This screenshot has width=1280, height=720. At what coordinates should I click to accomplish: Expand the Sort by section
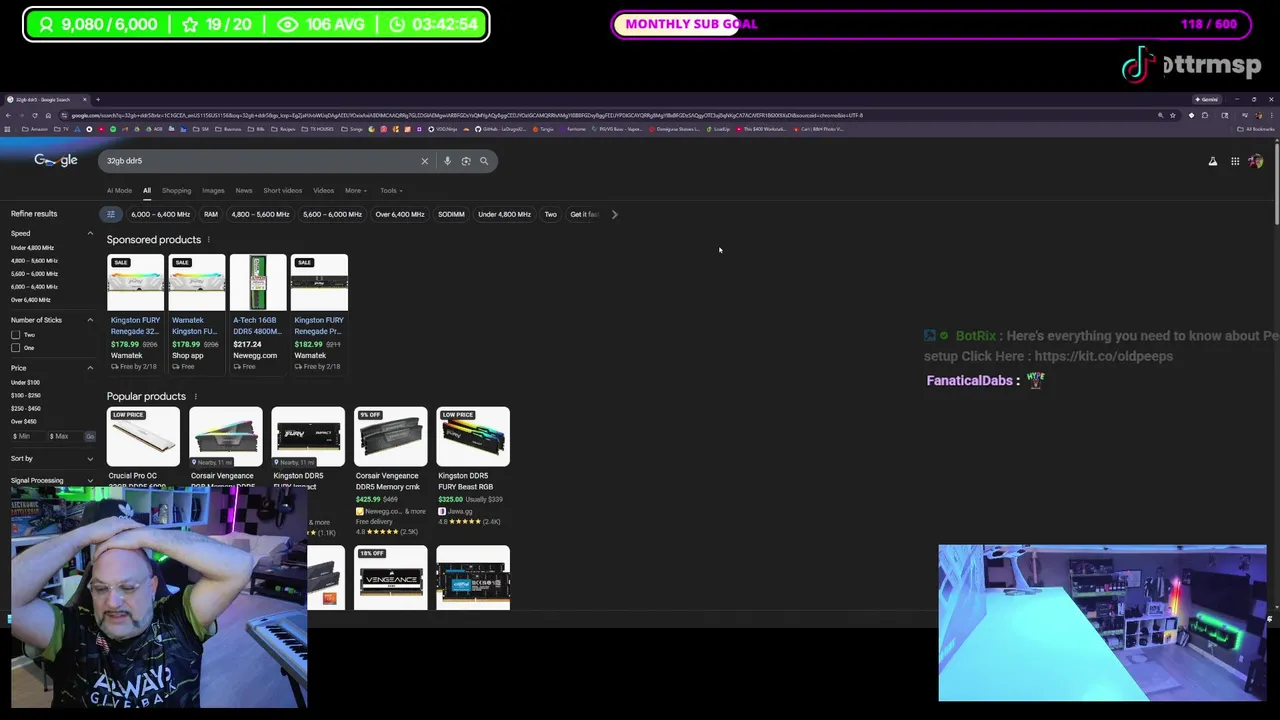click(90, 459)
